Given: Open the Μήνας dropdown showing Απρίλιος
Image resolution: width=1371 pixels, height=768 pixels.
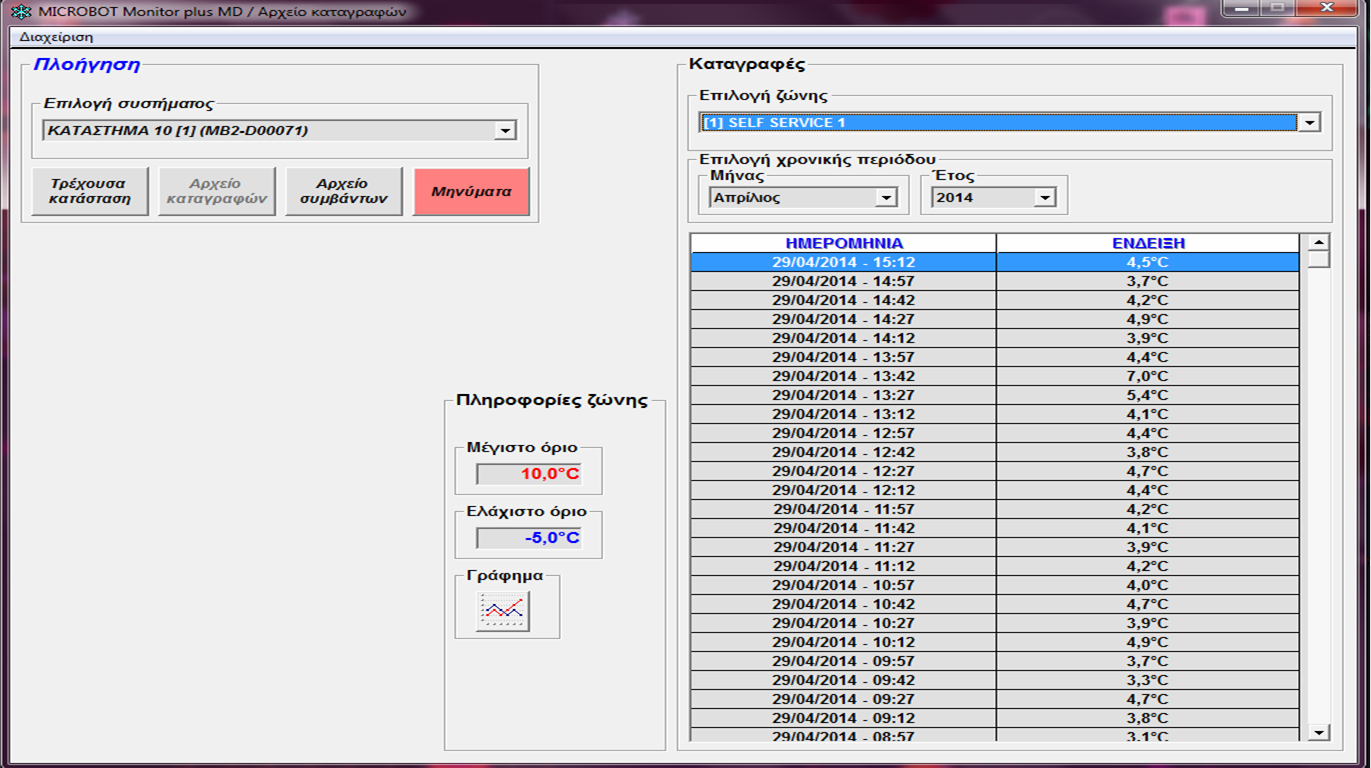Looking at the screenshot, I should tap(884, 197).
